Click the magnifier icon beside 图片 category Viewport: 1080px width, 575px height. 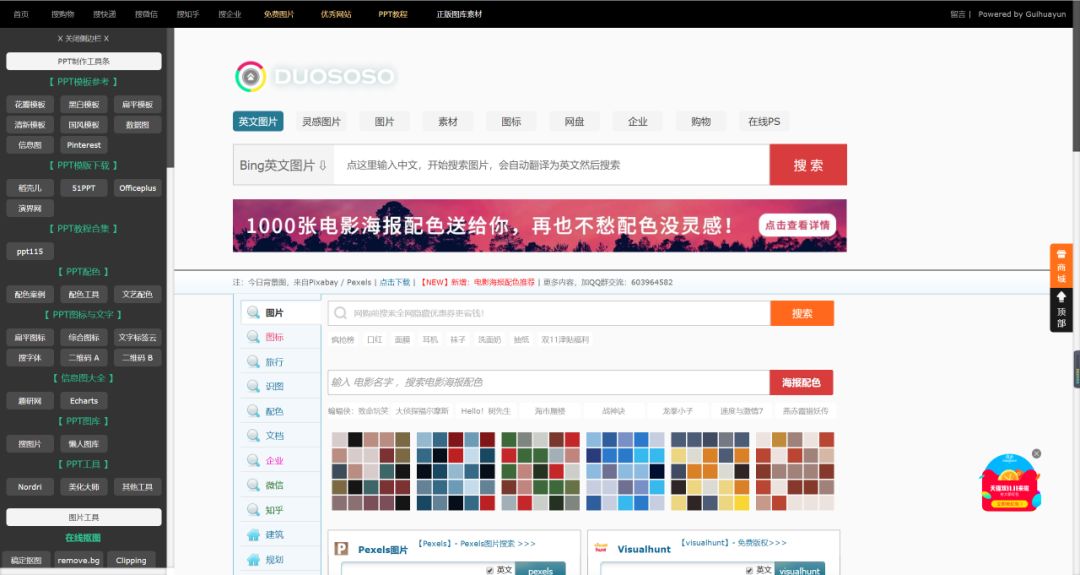pyautogui.click(x=253, y=313)
